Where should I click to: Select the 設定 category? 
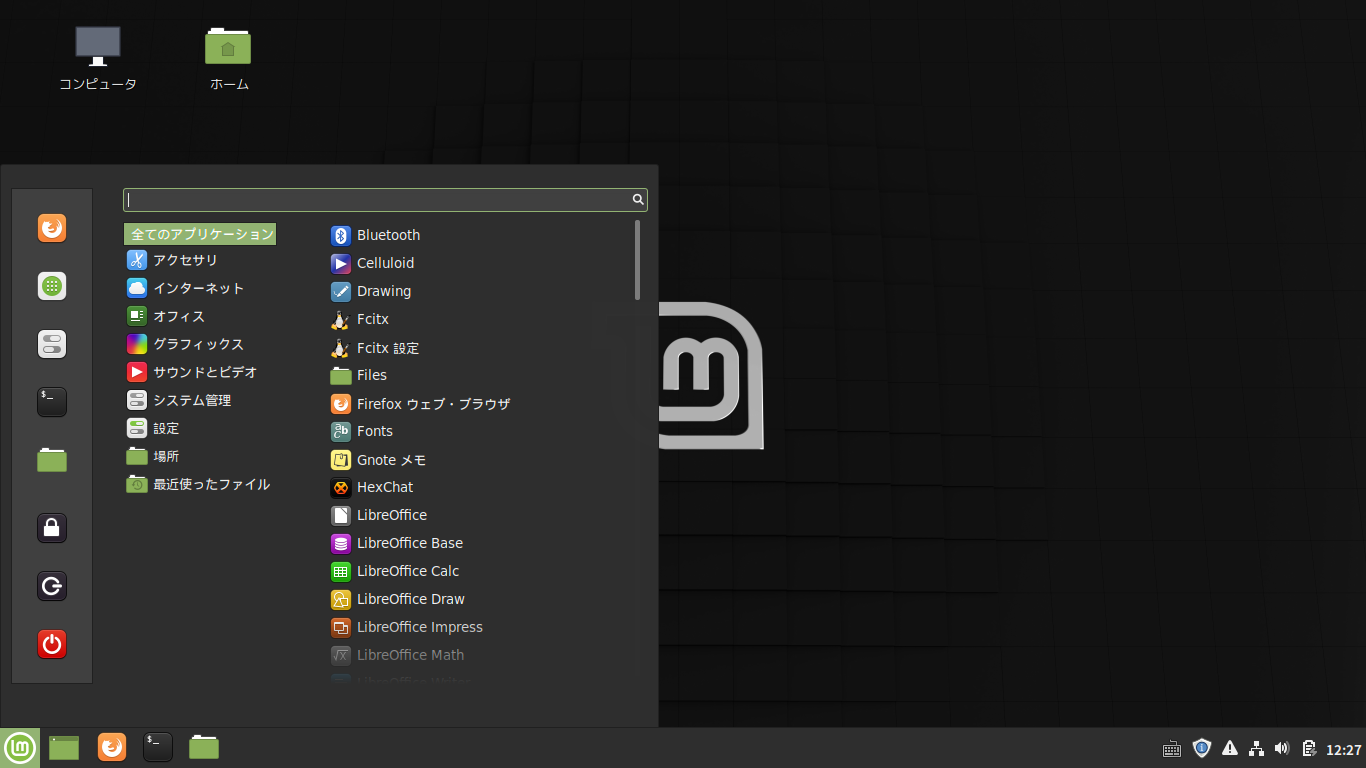click(153, 428)
